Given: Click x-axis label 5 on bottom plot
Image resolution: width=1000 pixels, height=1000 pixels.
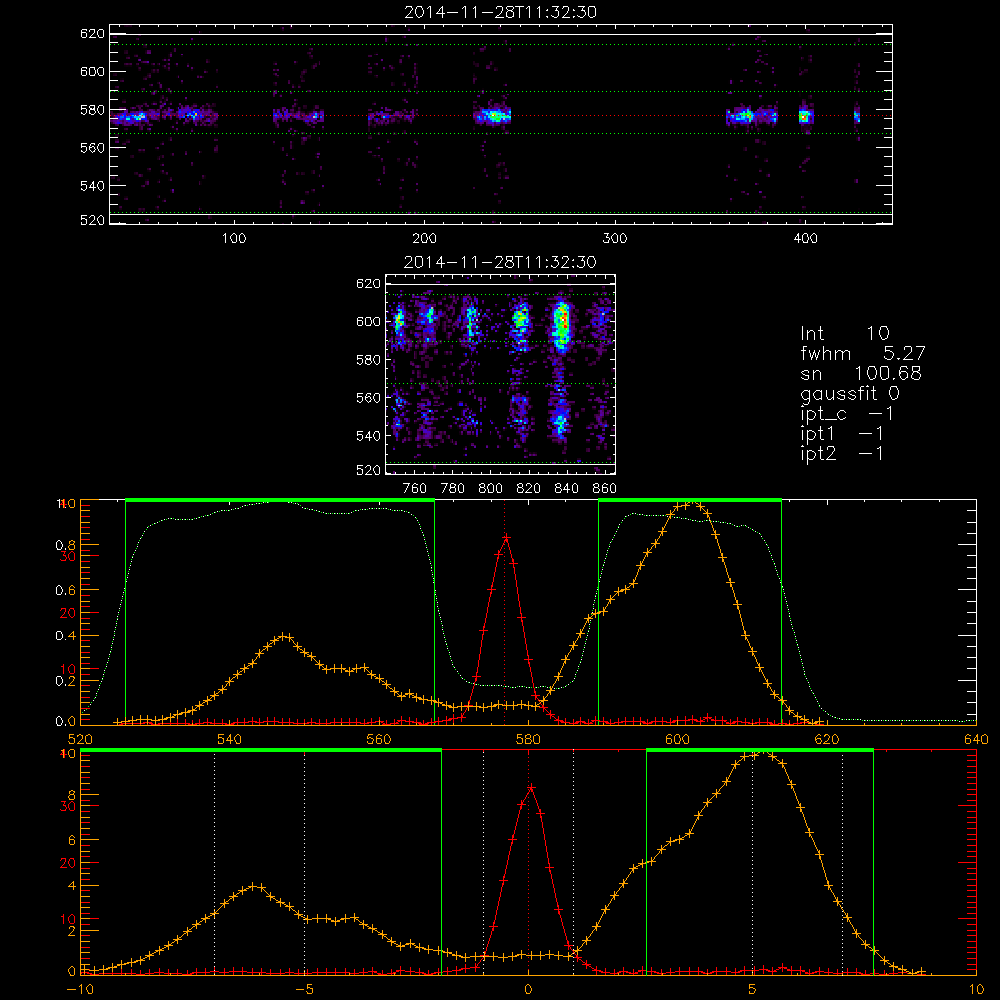Looking at the screenshot, I should coord(753,989).
